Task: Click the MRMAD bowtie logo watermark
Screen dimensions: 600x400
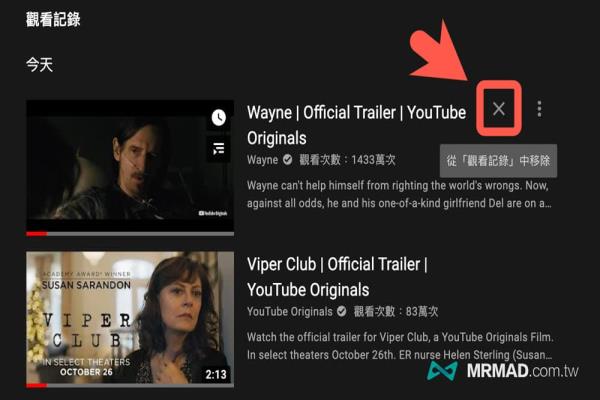Action: [442, 371]
